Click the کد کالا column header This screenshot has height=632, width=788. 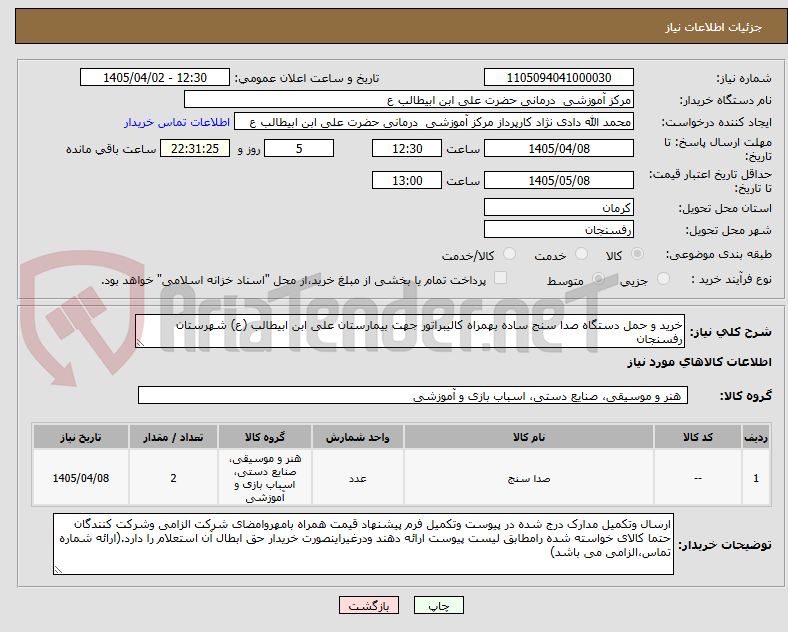tap(698, 437)
